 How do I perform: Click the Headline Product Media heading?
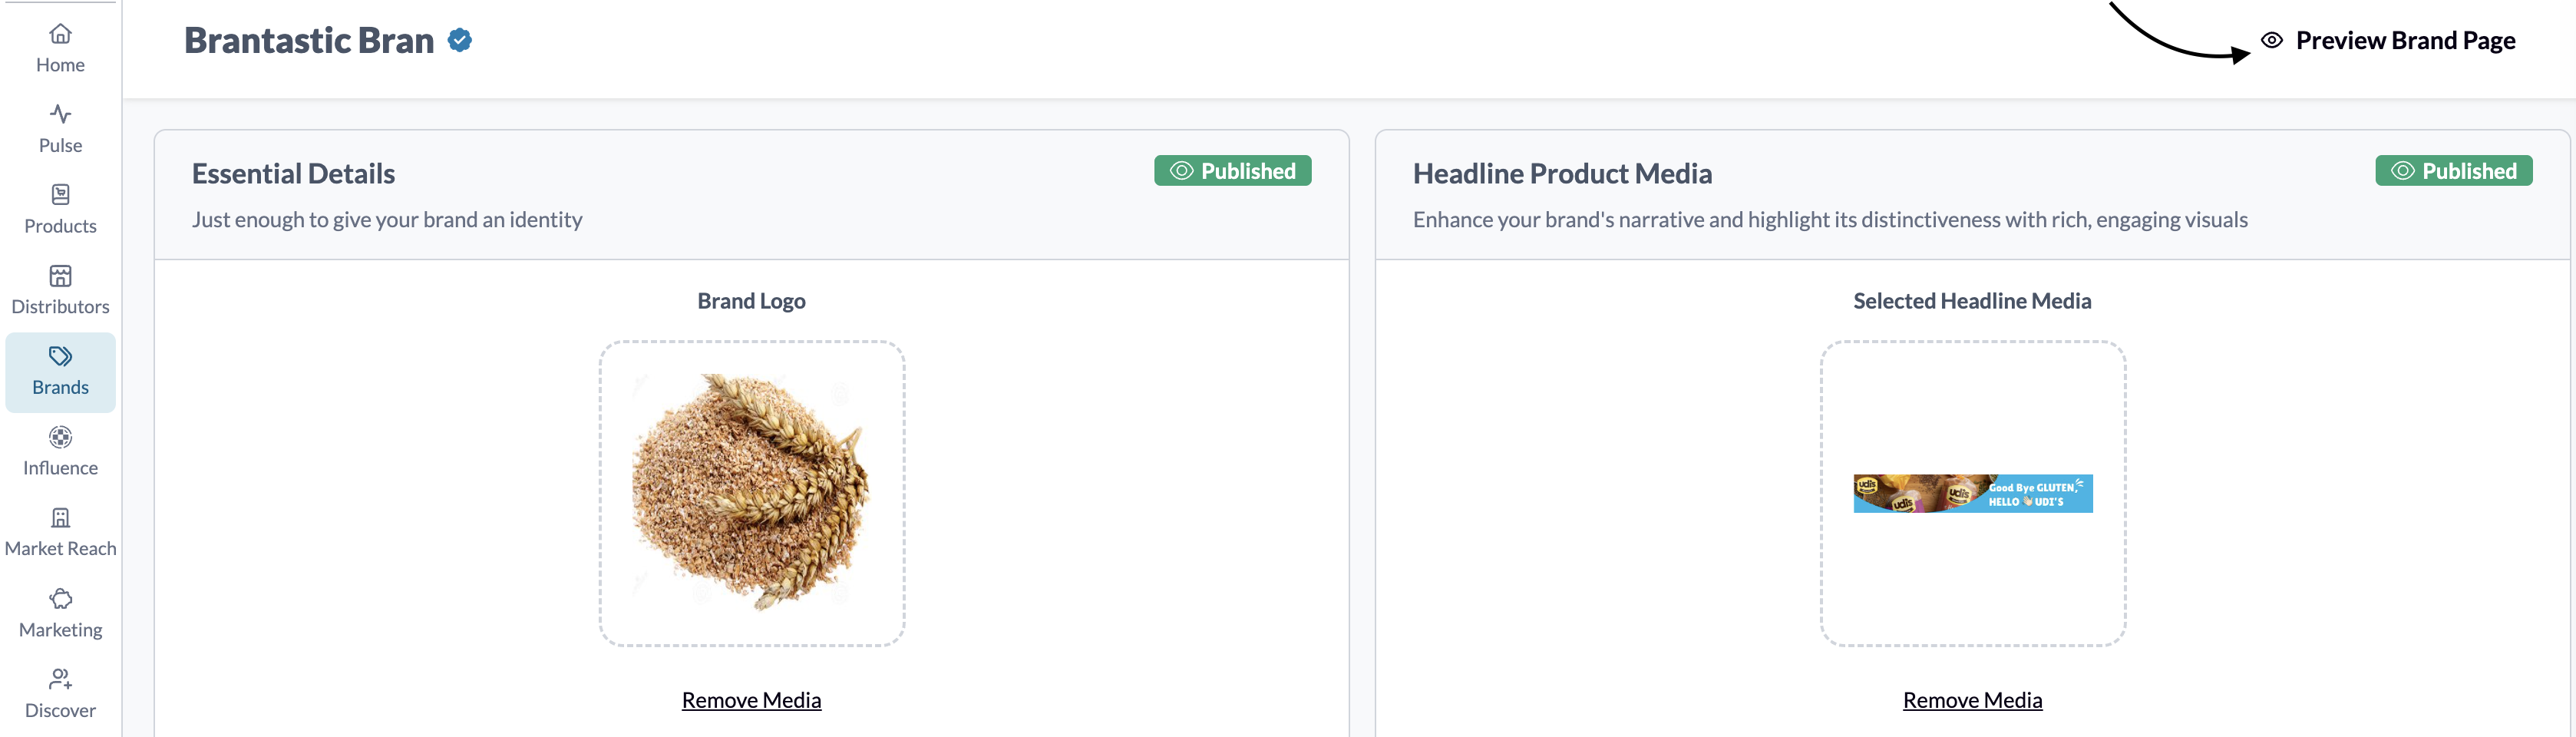(1562, 174)
